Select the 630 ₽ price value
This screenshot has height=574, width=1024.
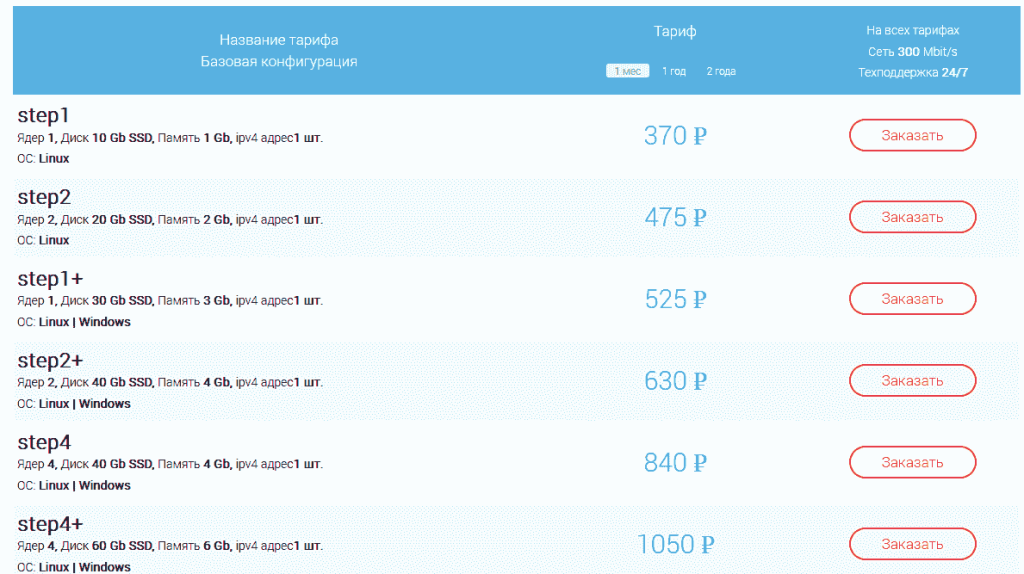click(675, 381)
